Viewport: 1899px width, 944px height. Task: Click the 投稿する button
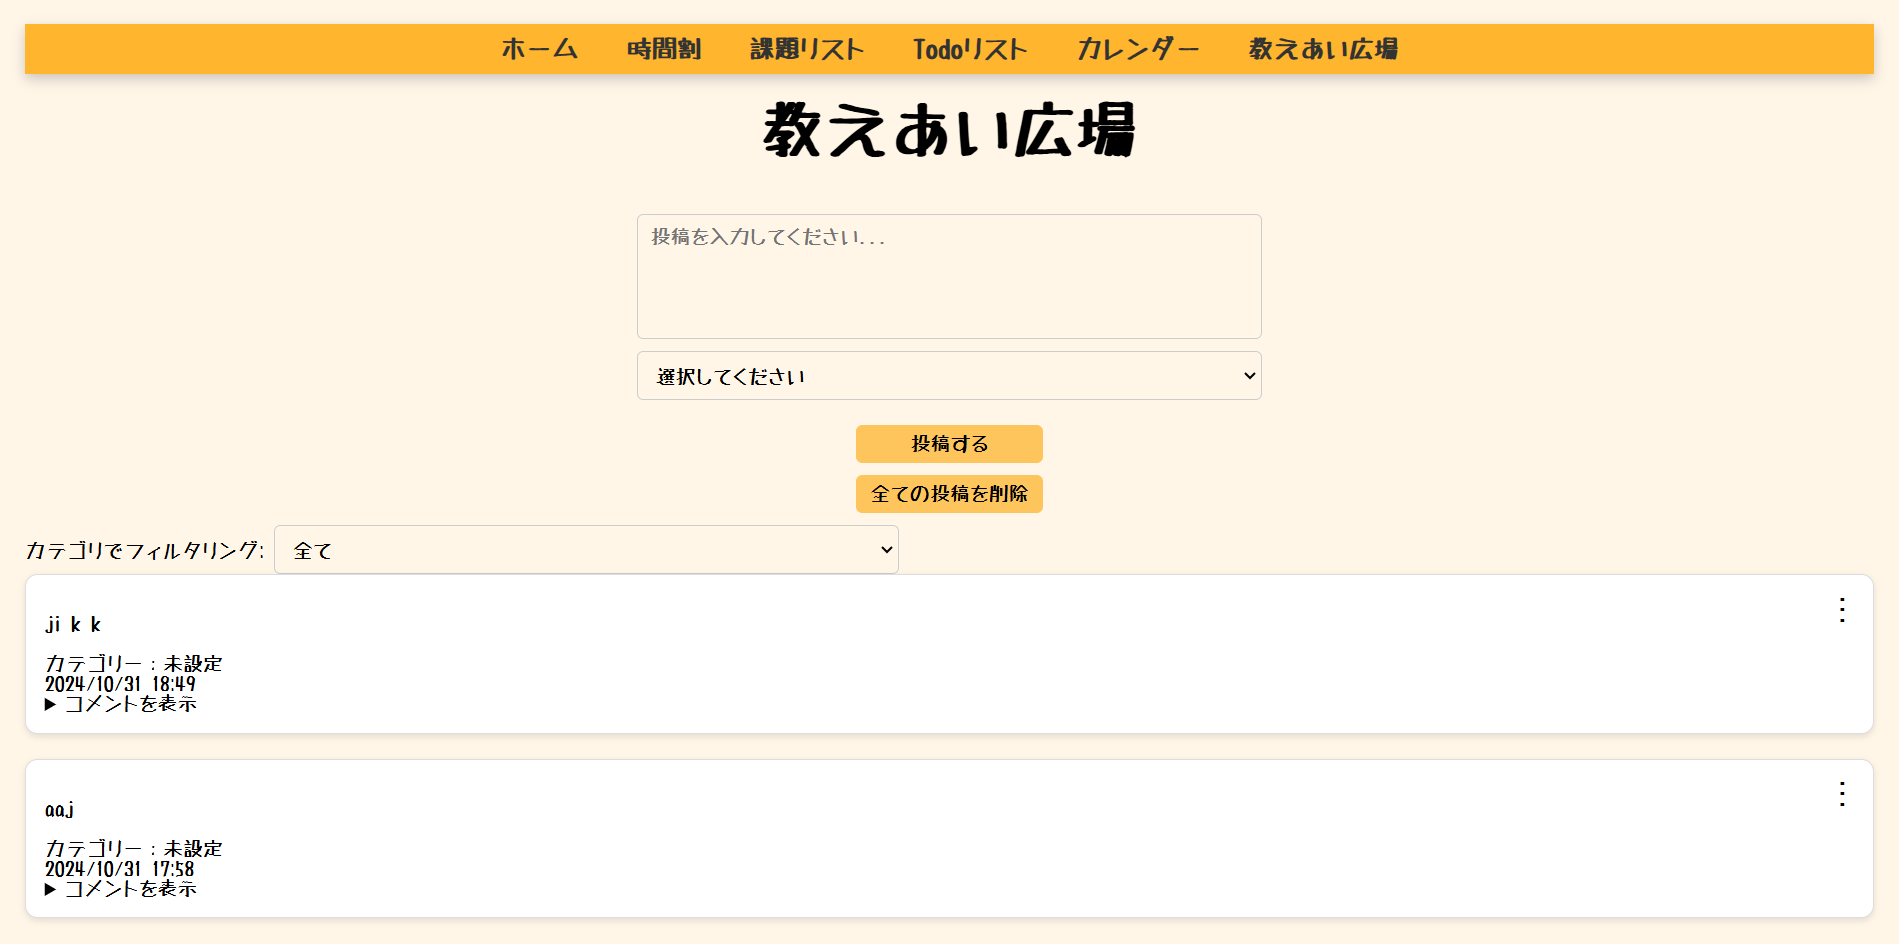pos(948,444)
